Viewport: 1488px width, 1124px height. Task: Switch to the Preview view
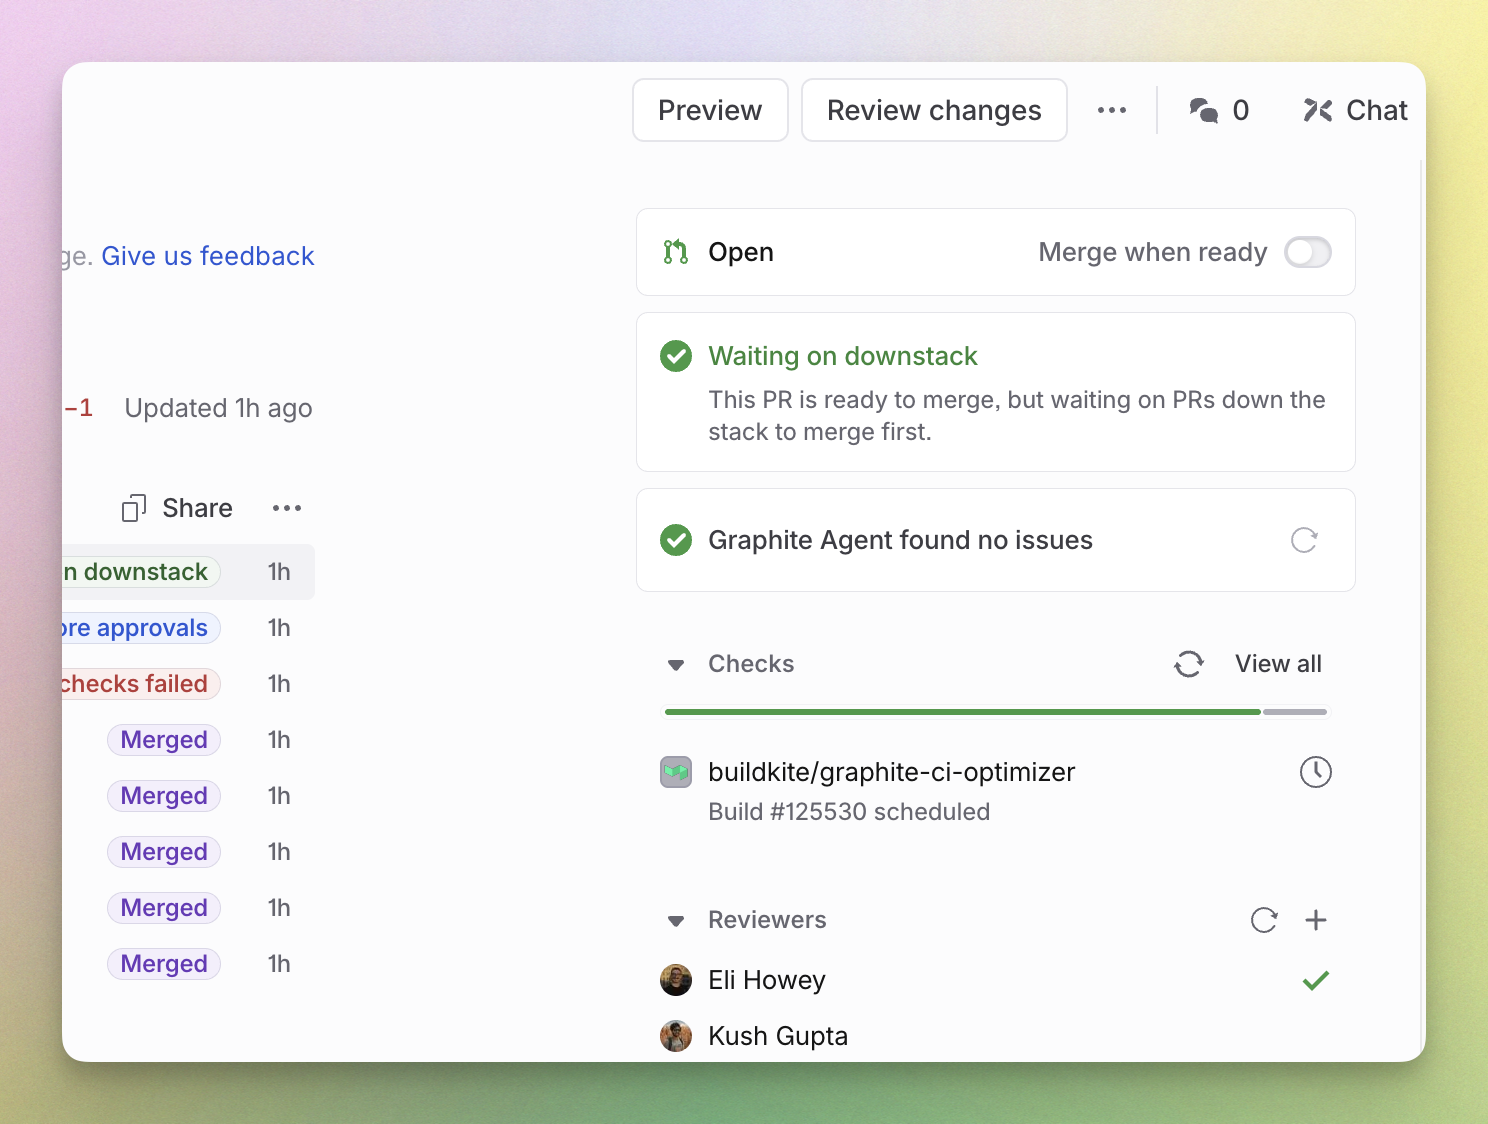click(x=710, y=110)
